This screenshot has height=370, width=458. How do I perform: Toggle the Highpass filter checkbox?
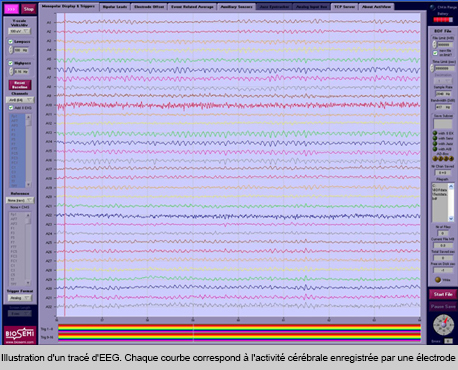pos(11,63)
